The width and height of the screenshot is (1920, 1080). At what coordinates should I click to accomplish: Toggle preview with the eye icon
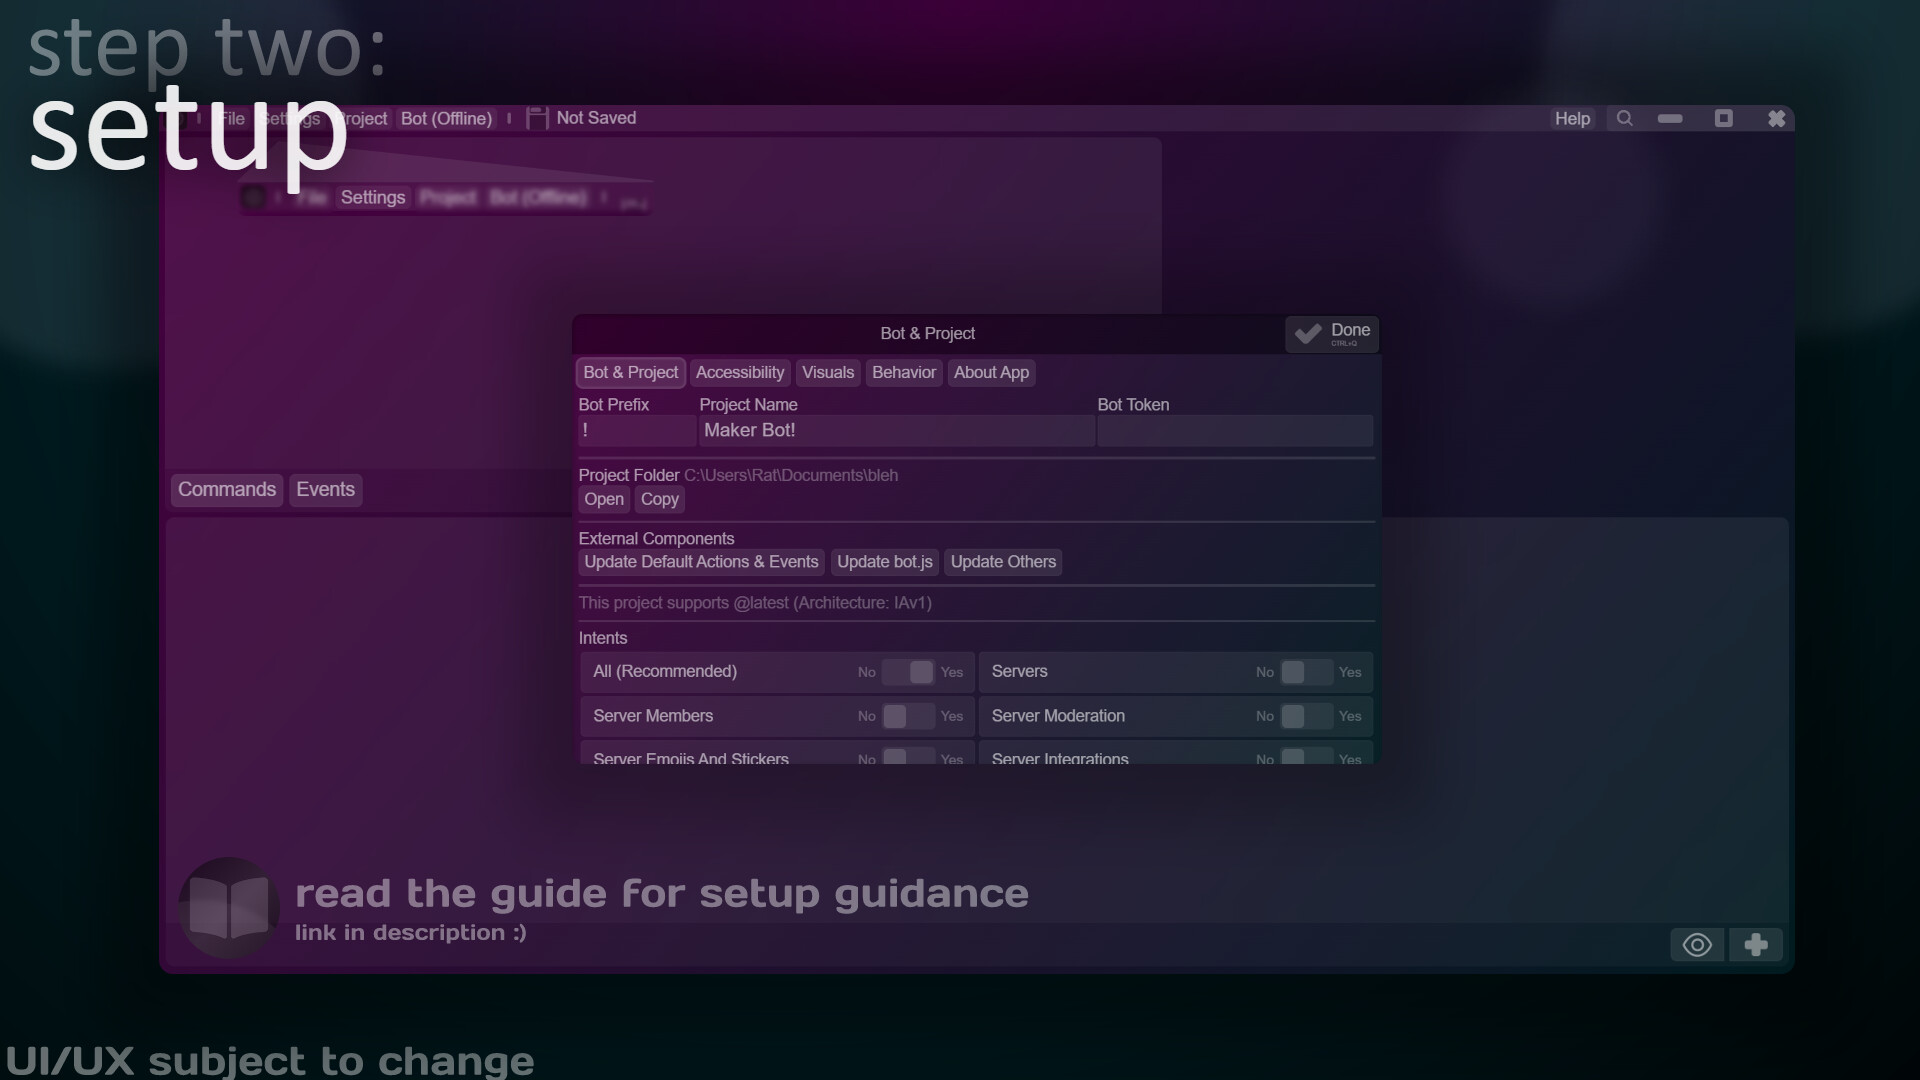pyautogui.click(x=1697, y=944)
